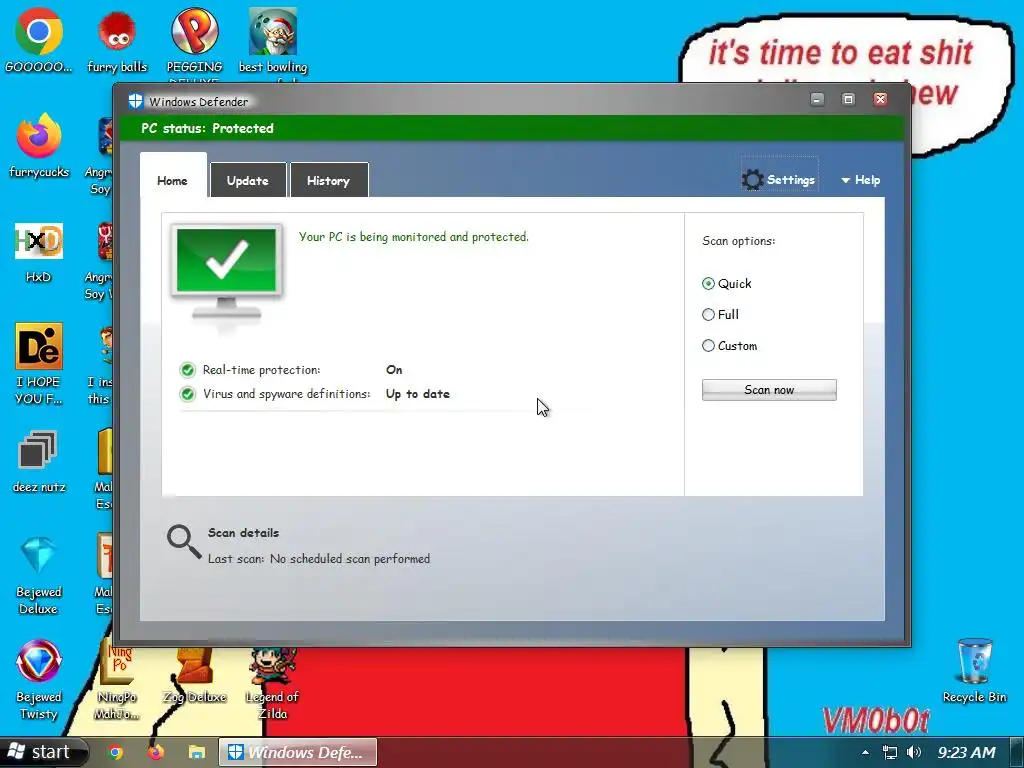Open the NingPo MahJo desktop icon

point(117,682)
